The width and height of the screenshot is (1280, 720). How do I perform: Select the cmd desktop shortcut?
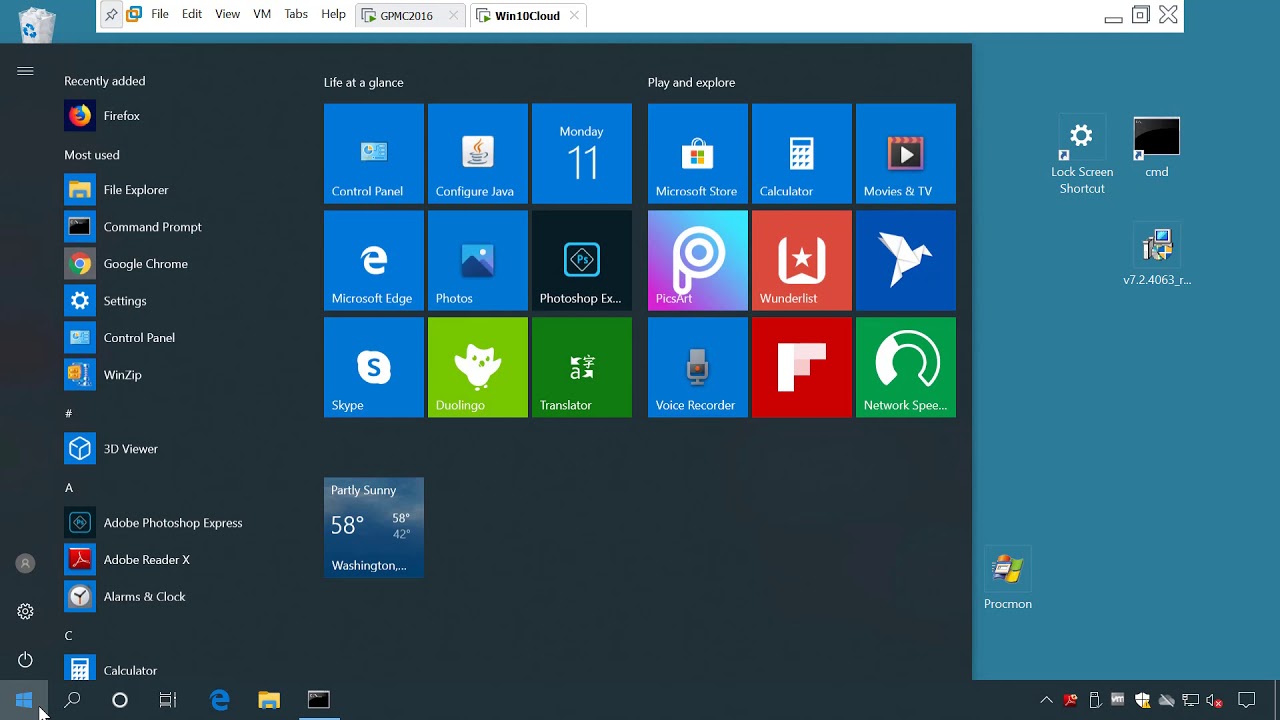tap(1157, 148)
